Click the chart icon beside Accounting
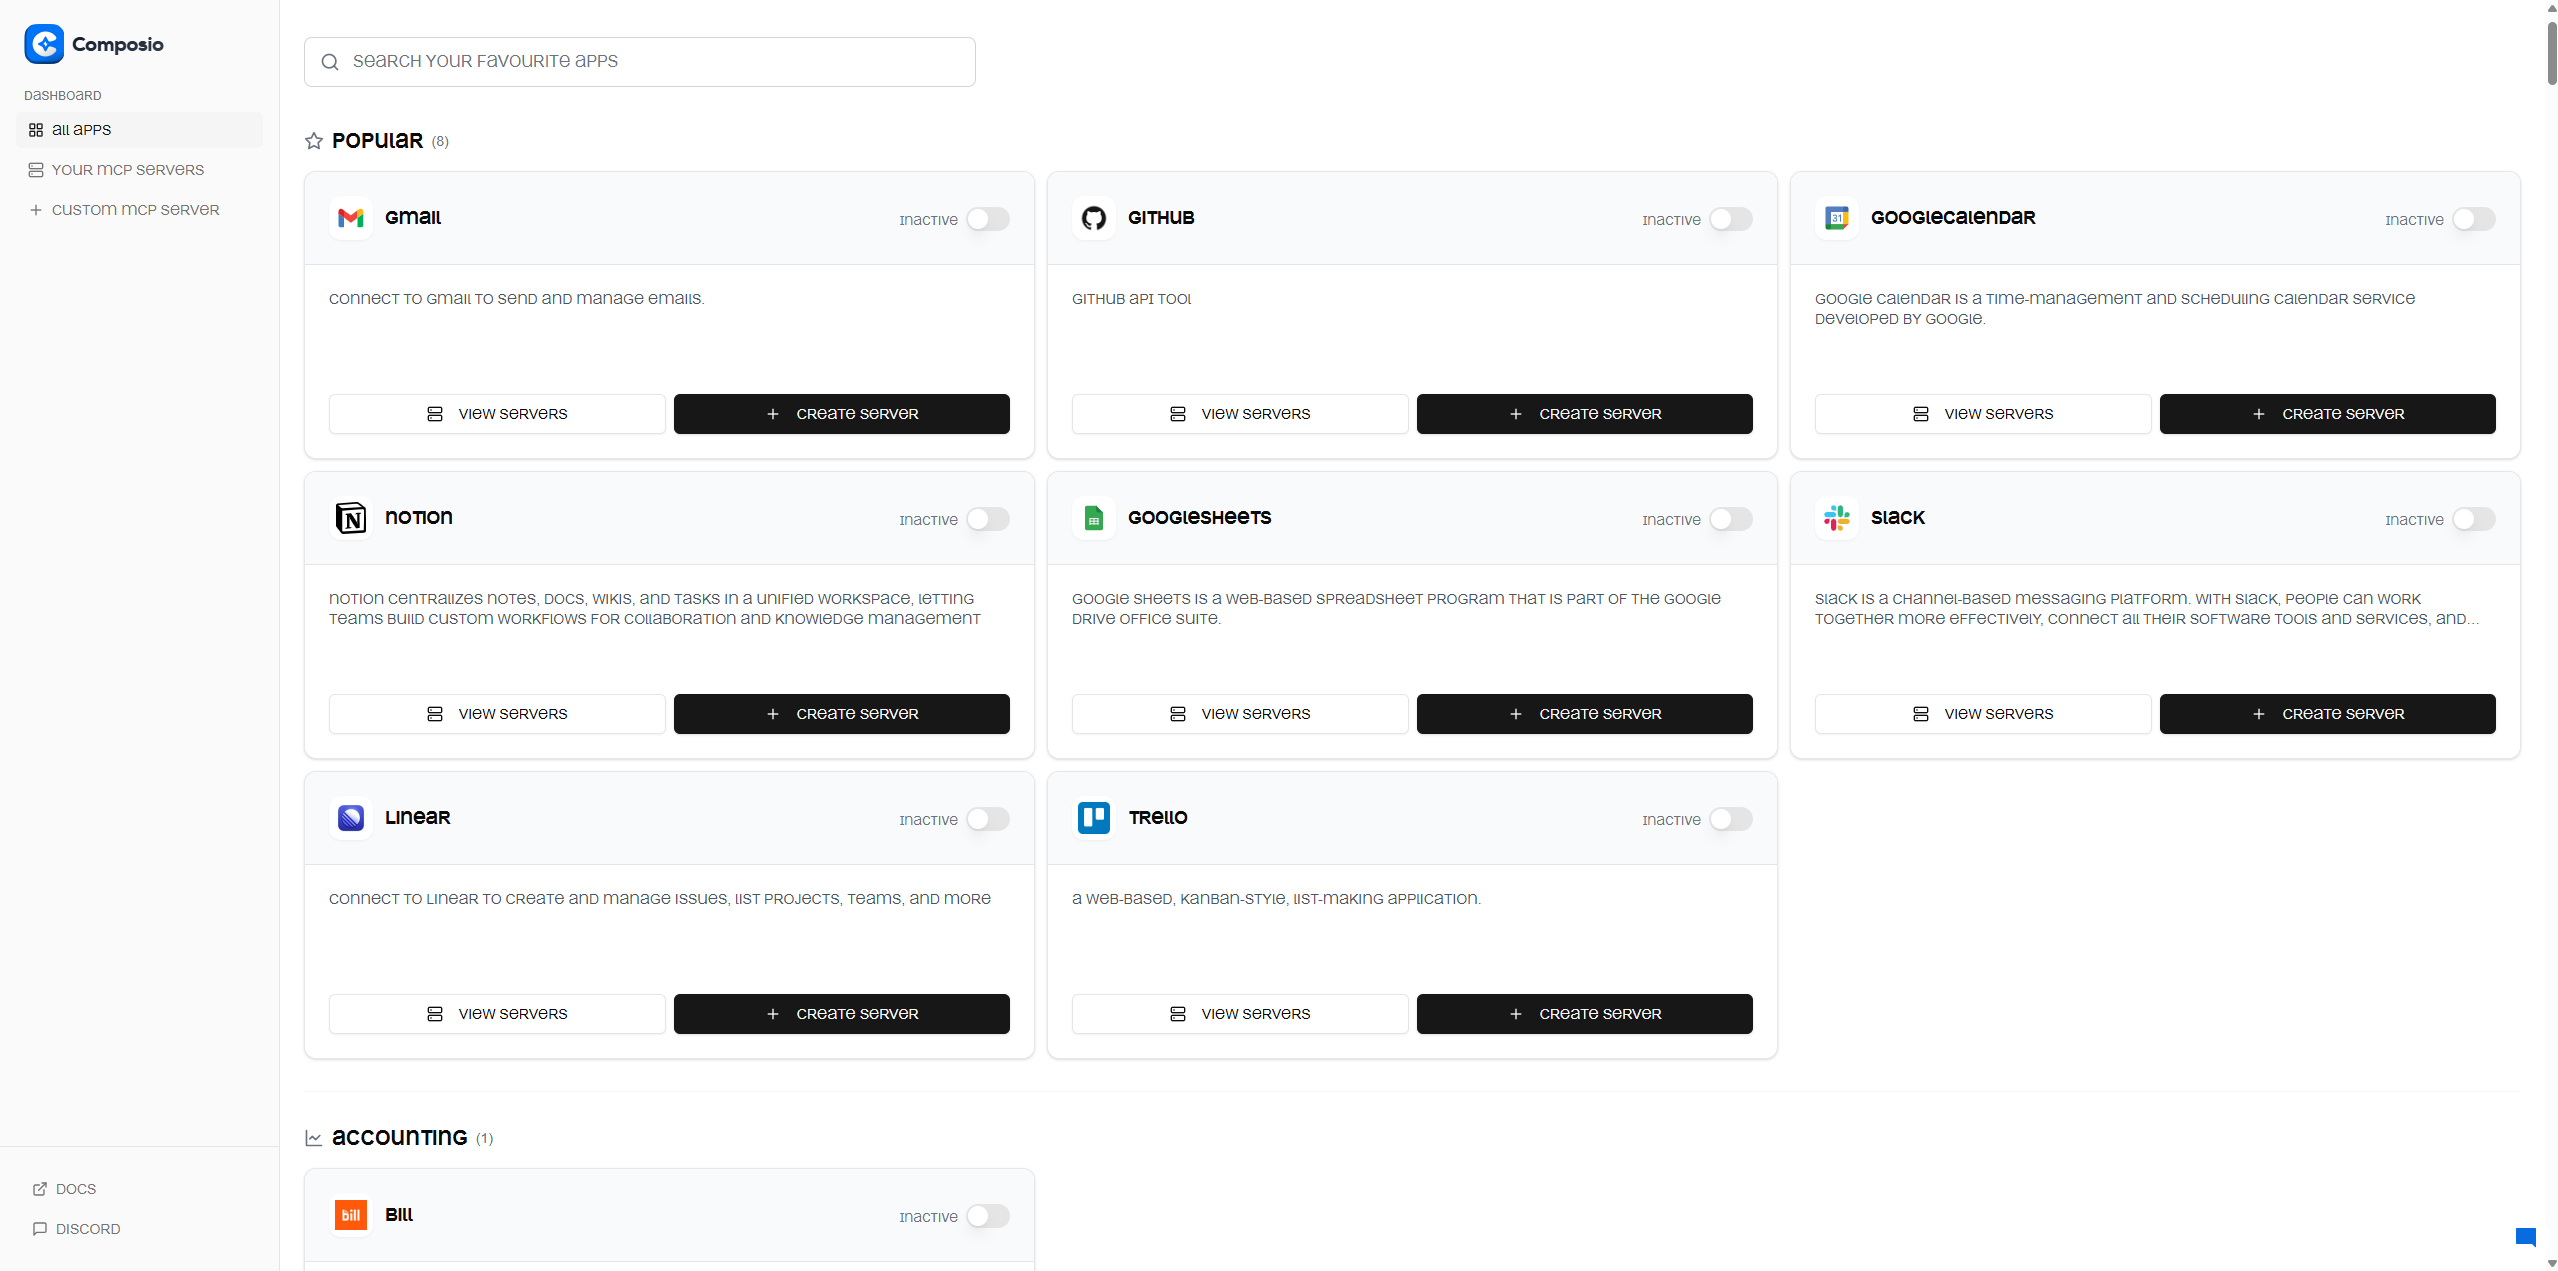2558x1271 pixels. [314, 1138]
